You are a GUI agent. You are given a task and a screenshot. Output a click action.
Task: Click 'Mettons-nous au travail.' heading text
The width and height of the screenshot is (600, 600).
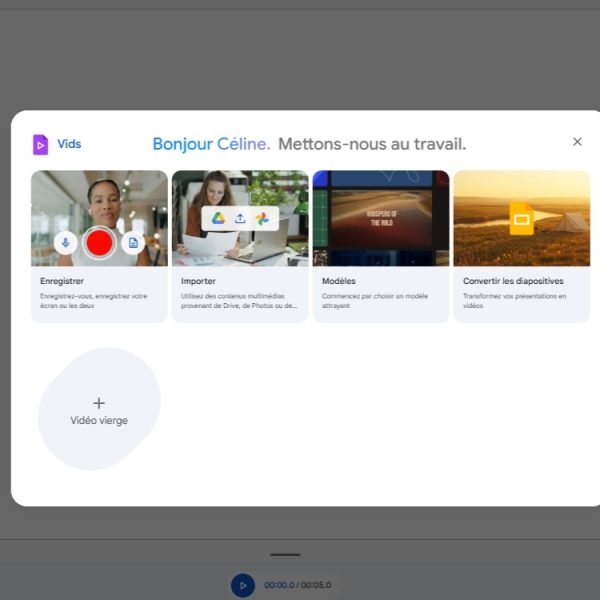[x=372, y=144]
